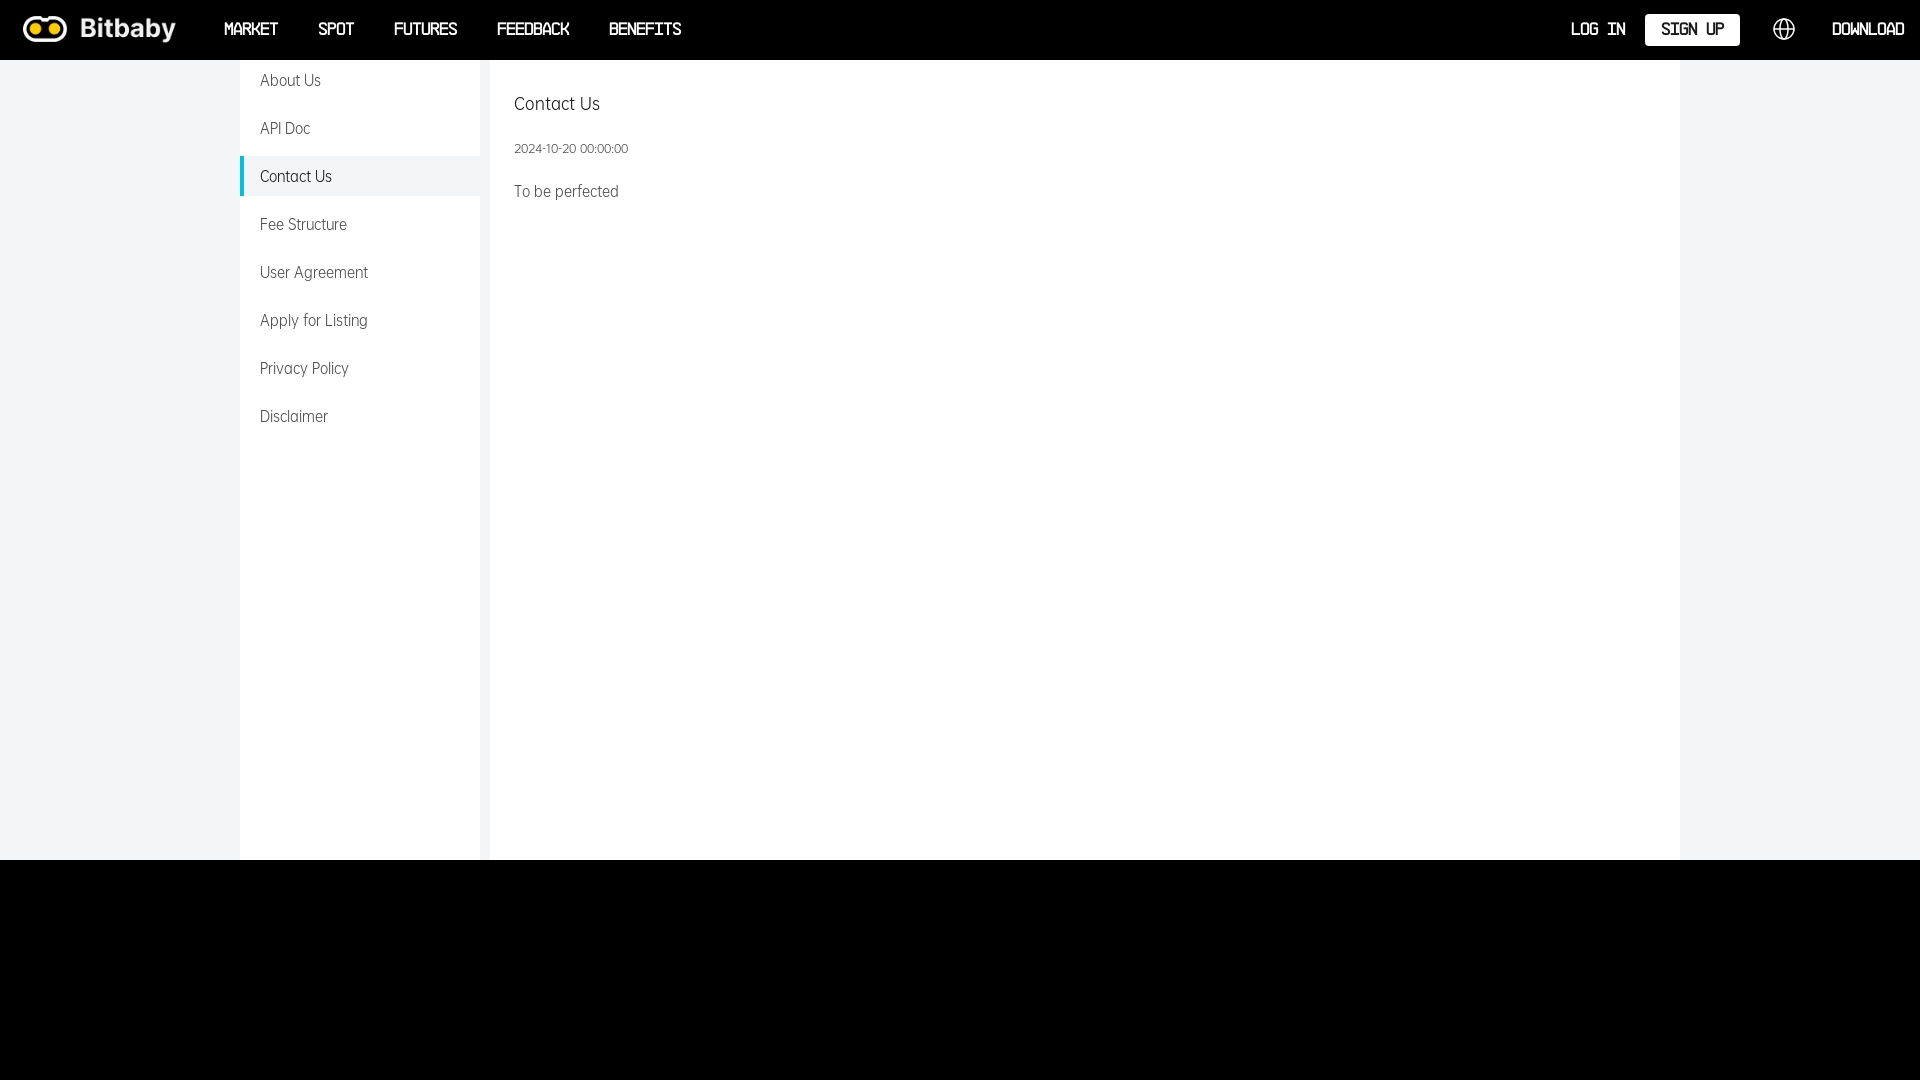Click the 'To be perfected' text
This screenshot has width=1920, height=1080.
(566, 191)
